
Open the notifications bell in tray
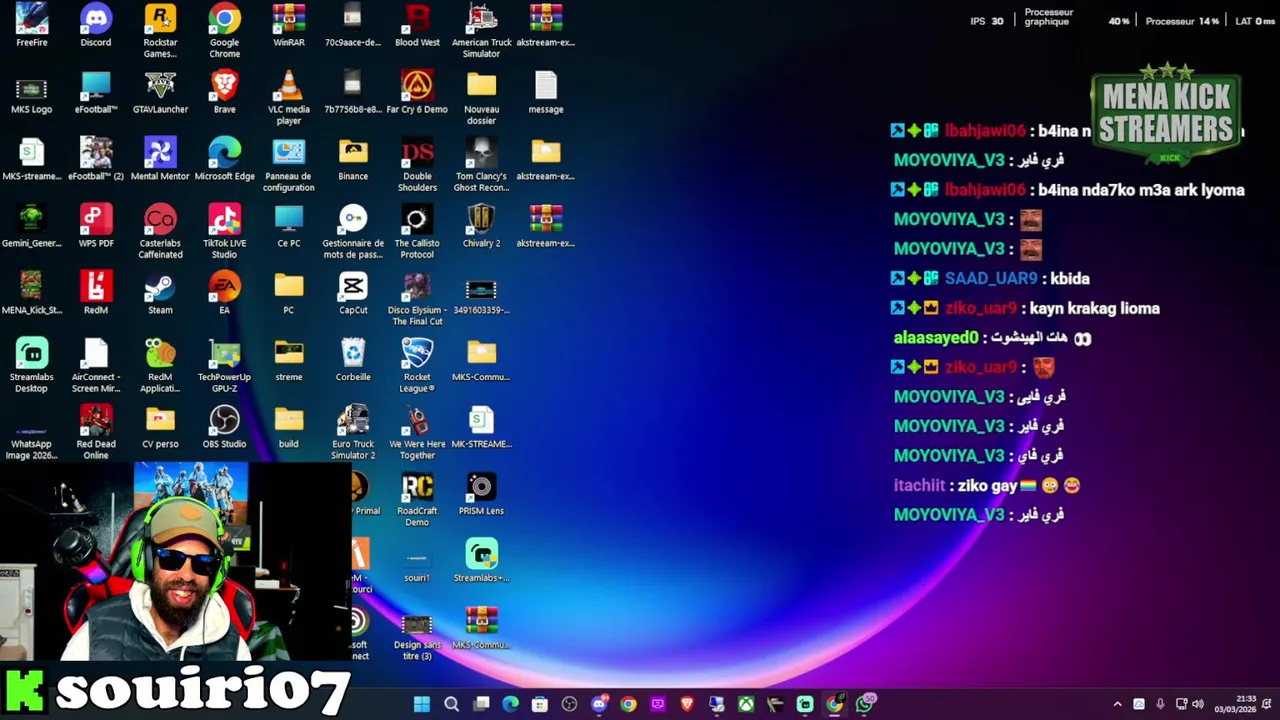click(1267, 704)
